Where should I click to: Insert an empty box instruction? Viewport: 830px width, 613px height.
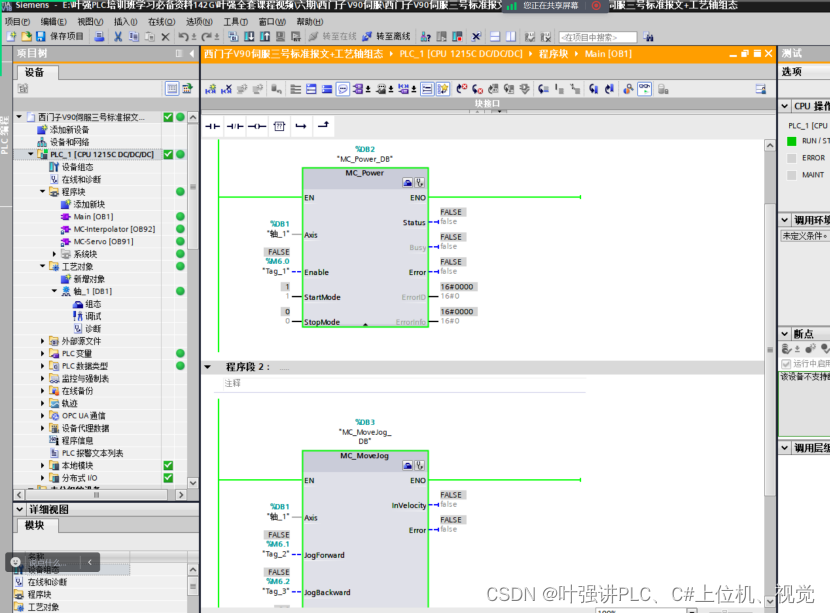click(279, 126)
